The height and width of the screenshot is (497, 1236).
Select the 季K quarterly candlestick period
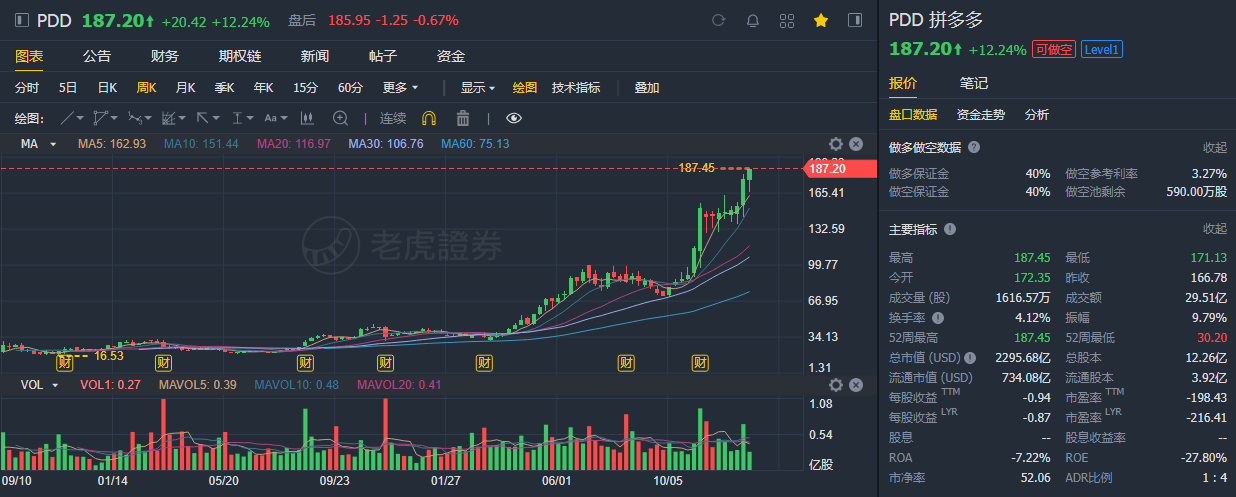[224, 87]
